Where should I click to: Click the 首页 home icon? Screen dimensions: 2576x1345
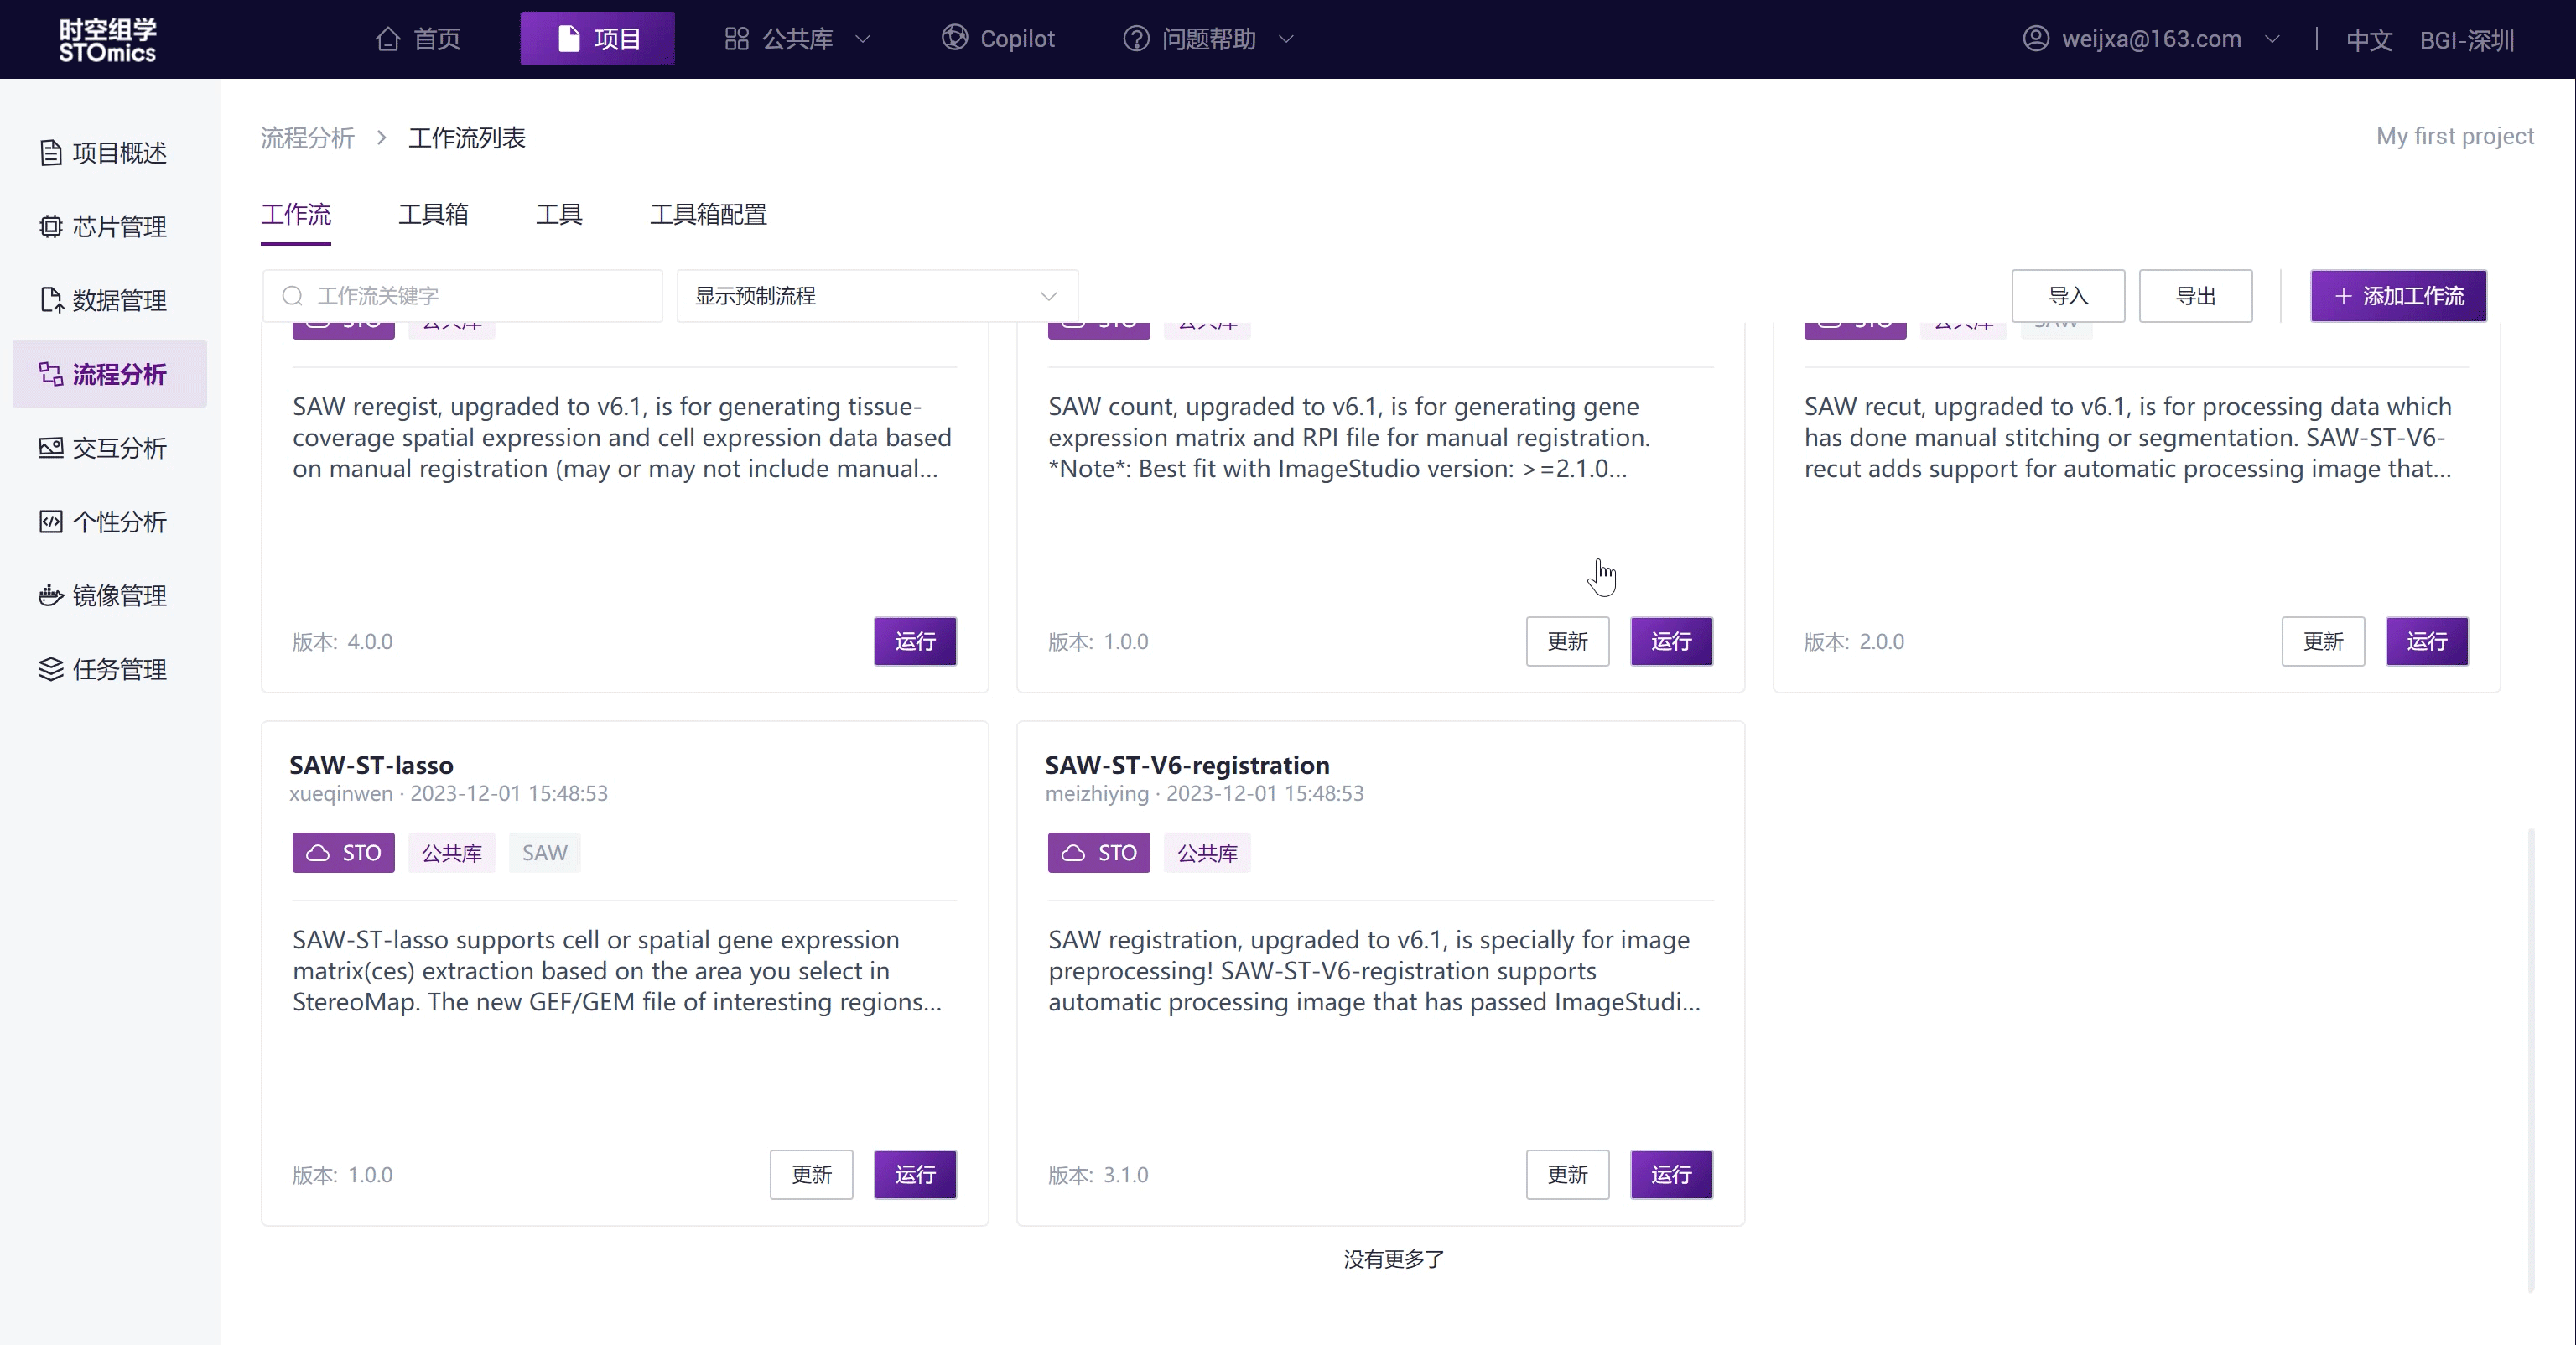(388, 39)
